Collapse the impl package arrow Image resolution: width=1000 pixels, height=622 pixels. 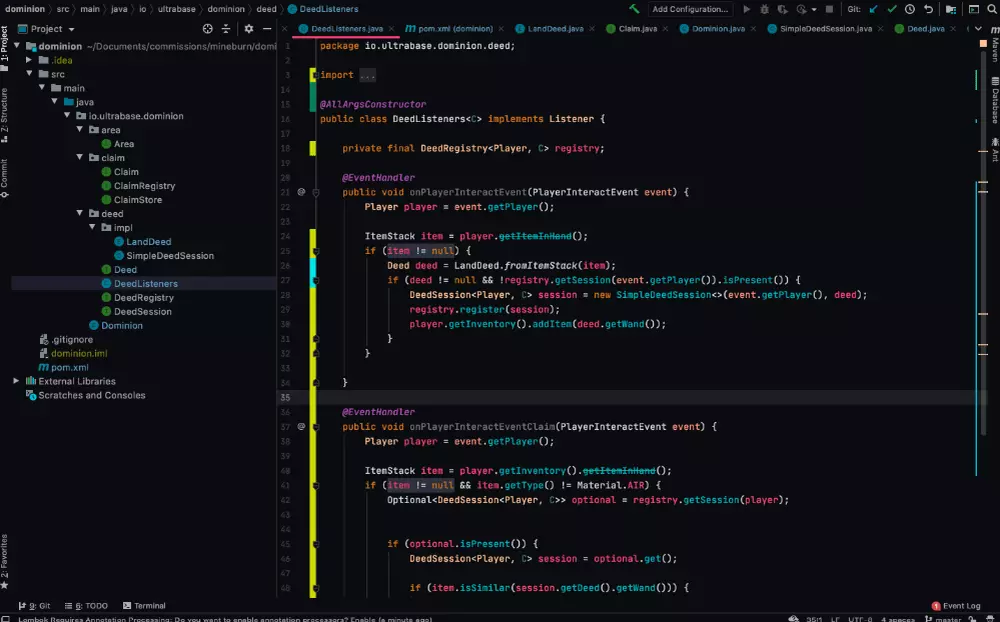(x=92, y=227)
